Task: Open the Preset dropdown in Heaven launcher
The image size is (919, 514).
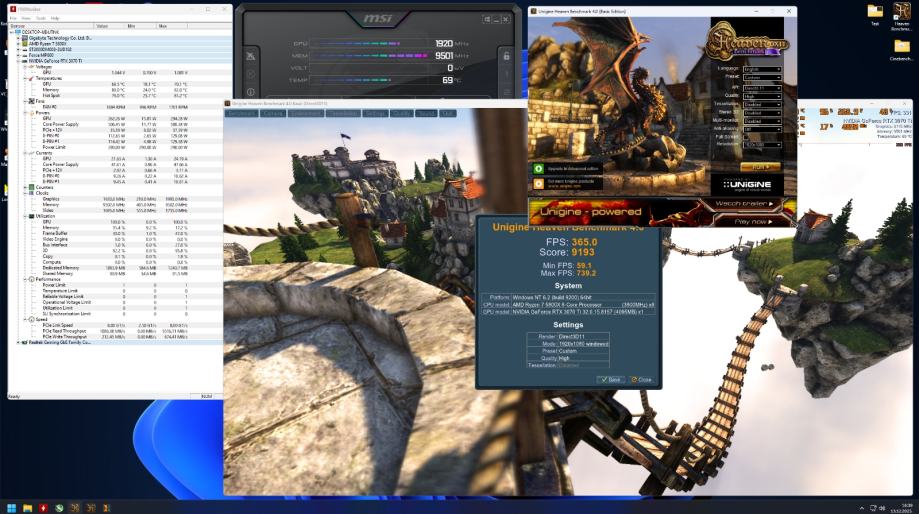Action: [x=762, y=77]
